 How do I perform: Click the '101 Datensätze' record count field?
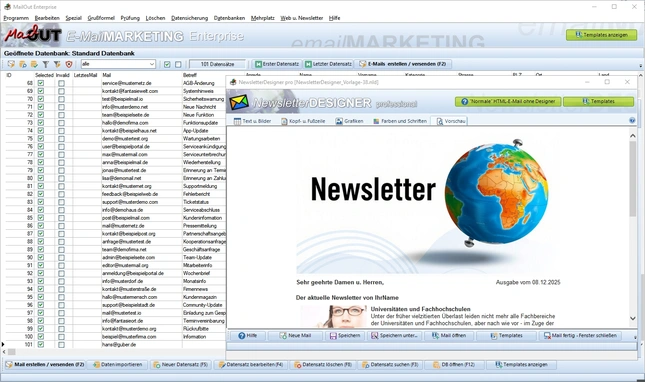217,64
